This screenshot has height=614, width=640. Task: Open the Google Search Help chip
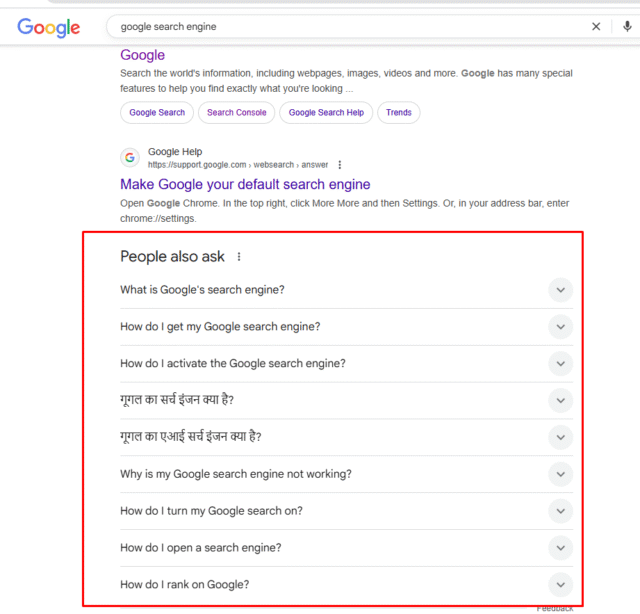[326, 112]
